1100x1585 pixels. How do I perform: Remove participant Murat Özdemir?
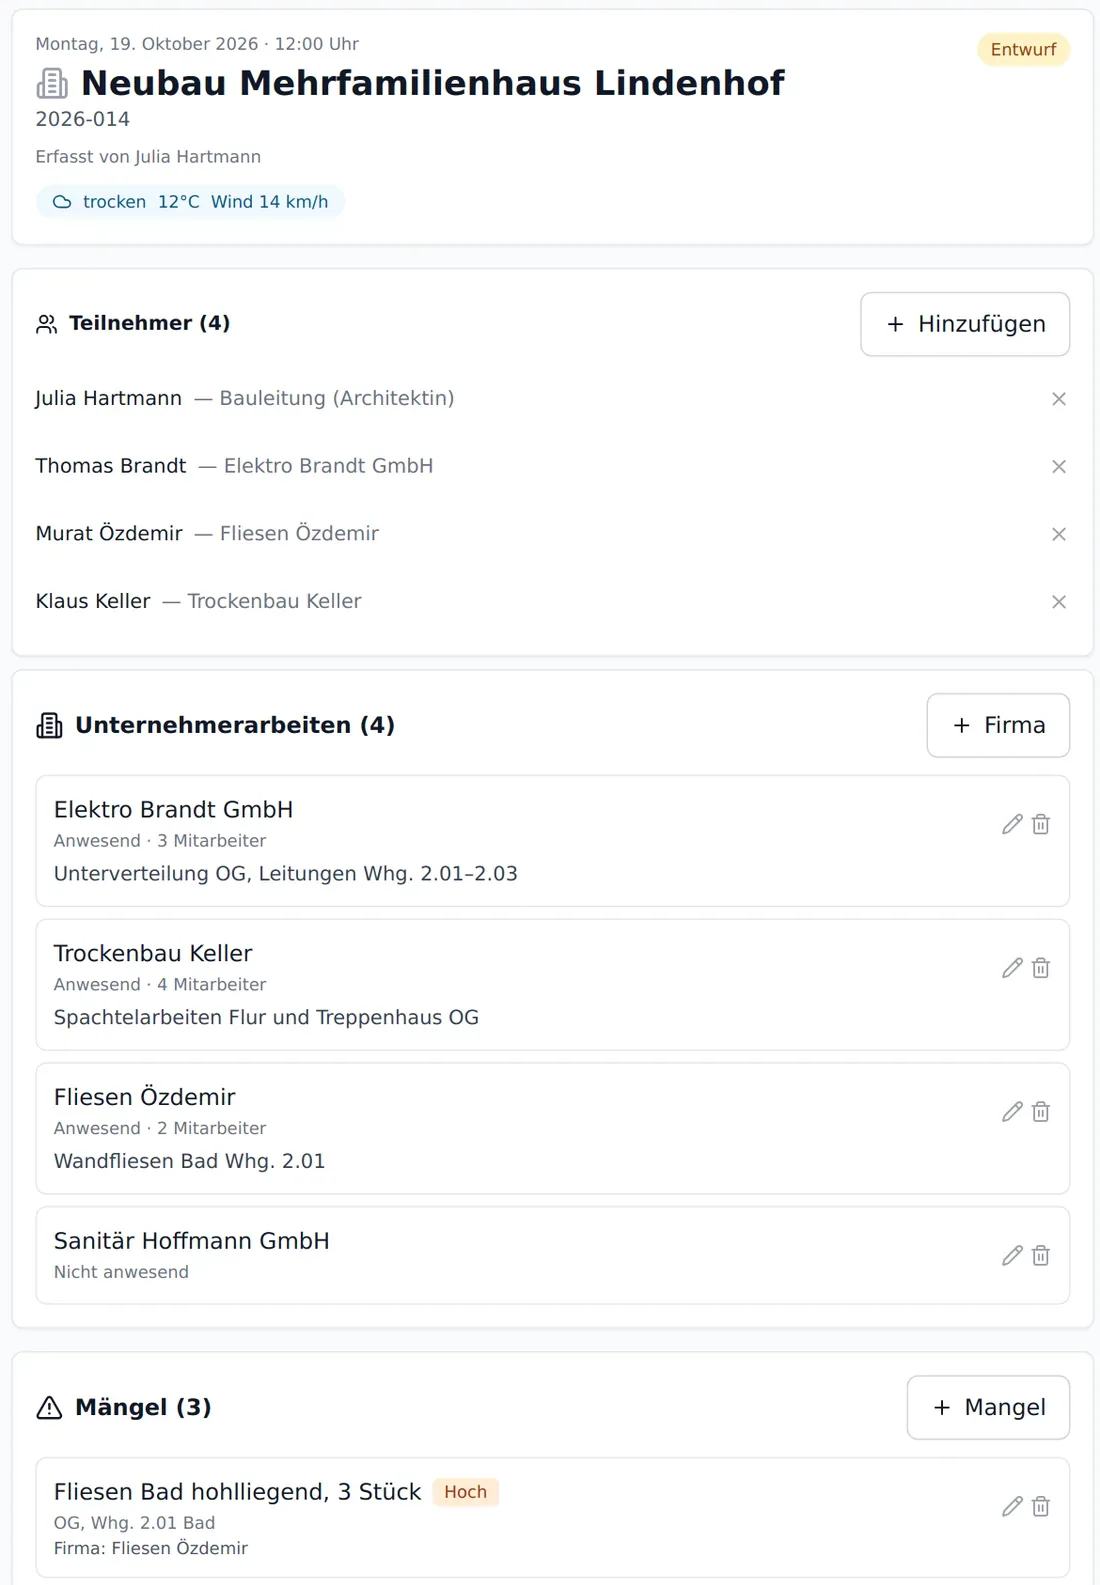[x=1059, y=534]
